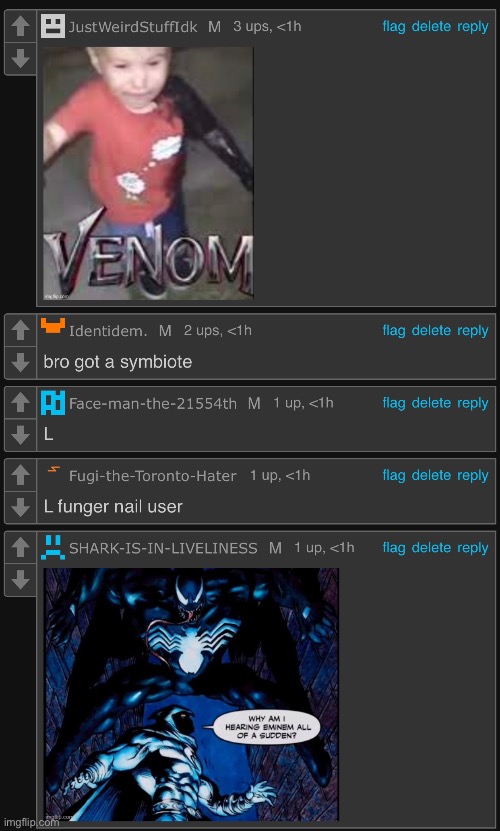This screenshot has height=831, width=500.
Task: Downvote the 'bro got a symbiote' comment
Action: point(20,363)
